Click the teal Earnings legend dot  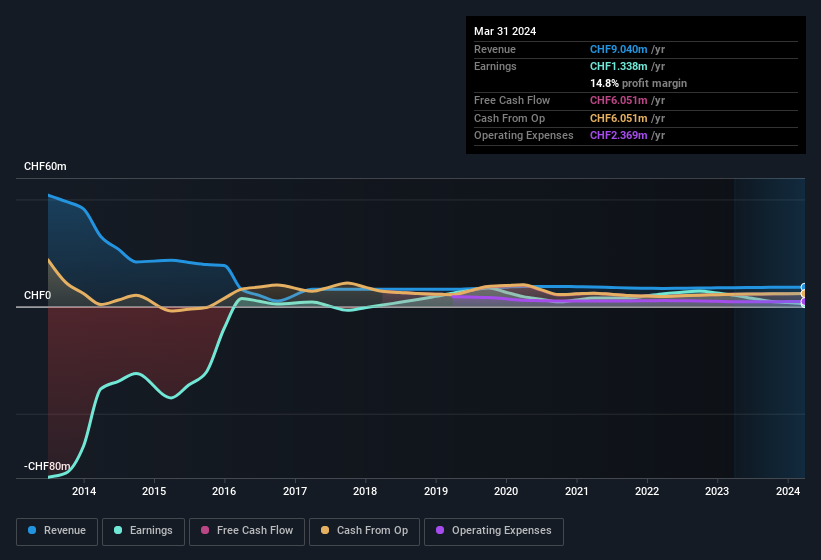pos(119,530)
